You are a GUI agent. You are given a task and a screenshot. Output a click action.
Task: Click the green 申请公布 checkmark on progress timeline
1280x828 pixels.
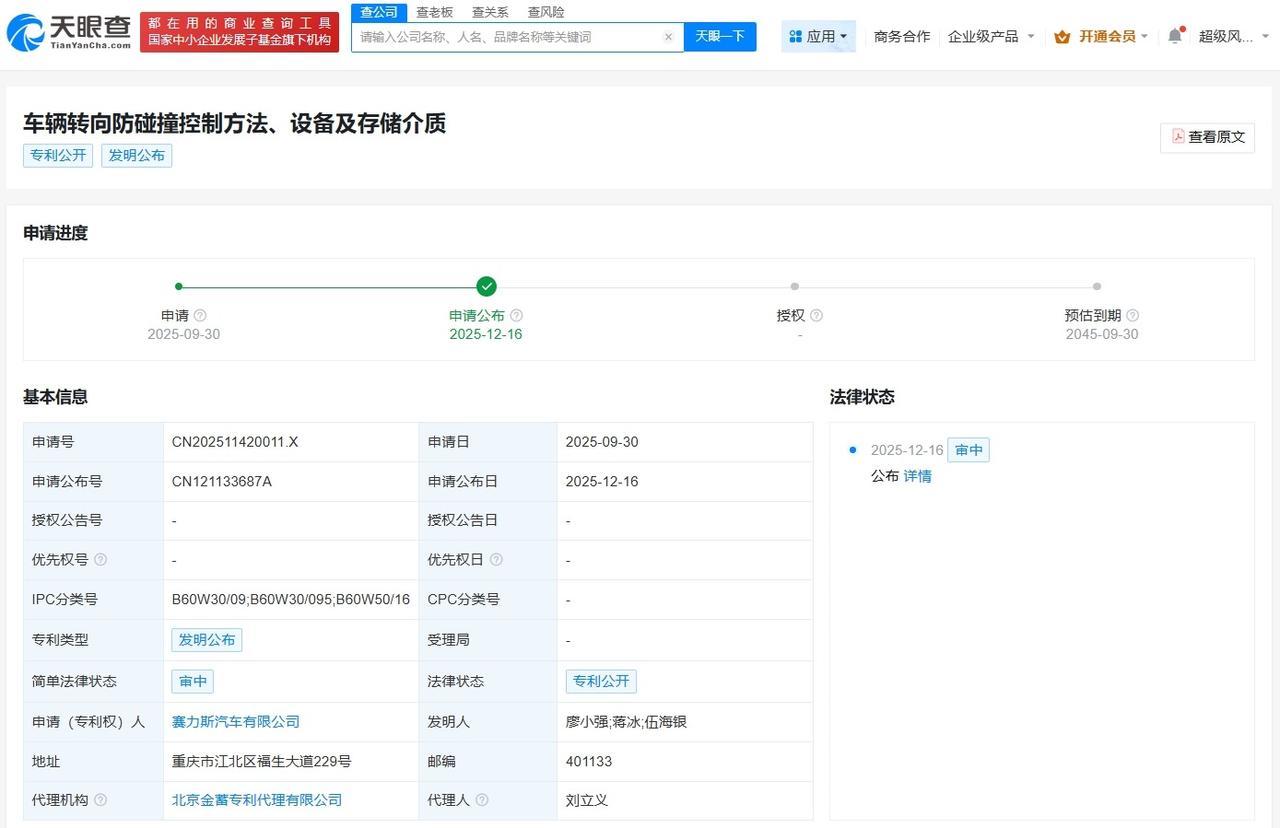(x=486, y=286)
